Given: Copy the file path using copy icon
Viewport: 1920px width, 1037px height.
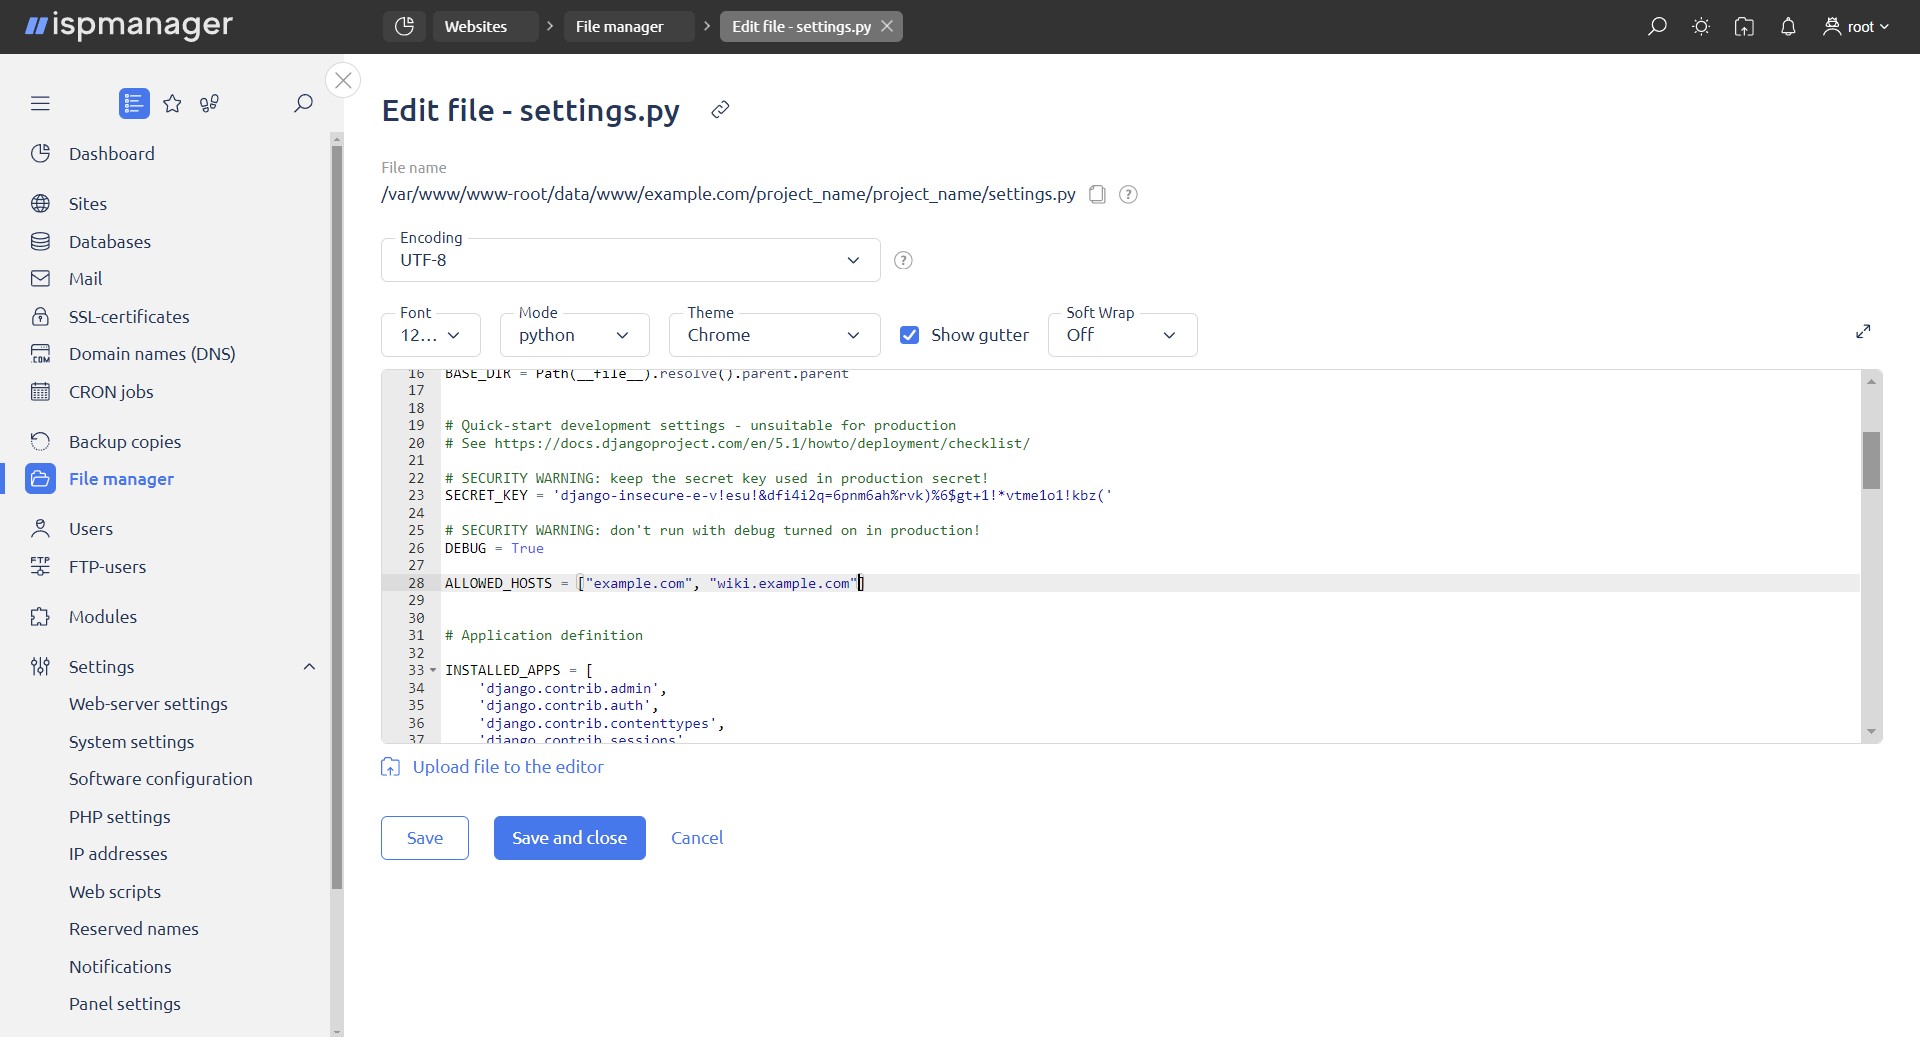Looking at the screenshot, I should tap(1097, 194).
